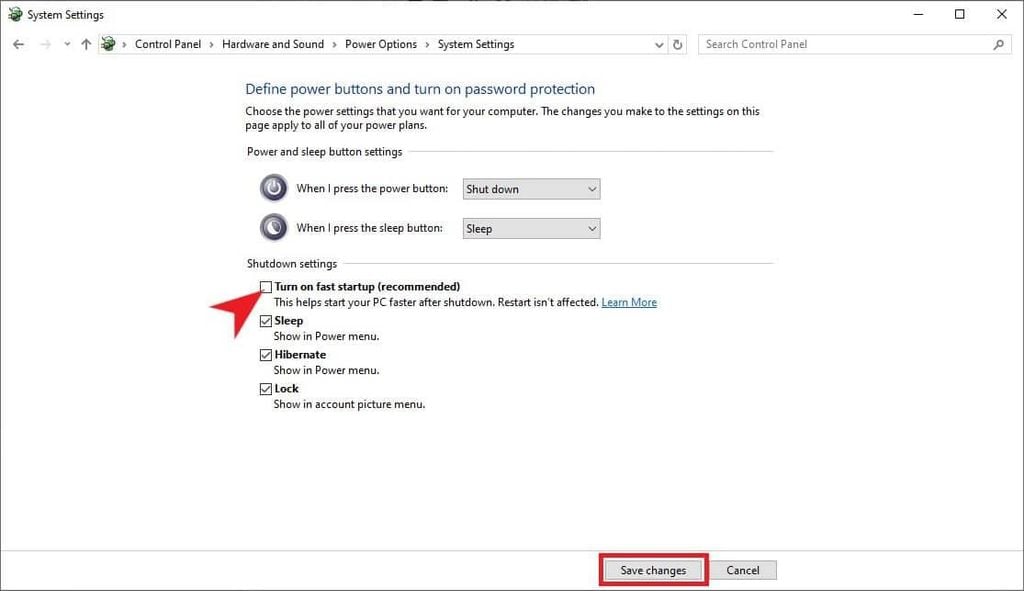Open the sleep button action dropdown
Viewport: 1024px width, 591px height.
531,229
